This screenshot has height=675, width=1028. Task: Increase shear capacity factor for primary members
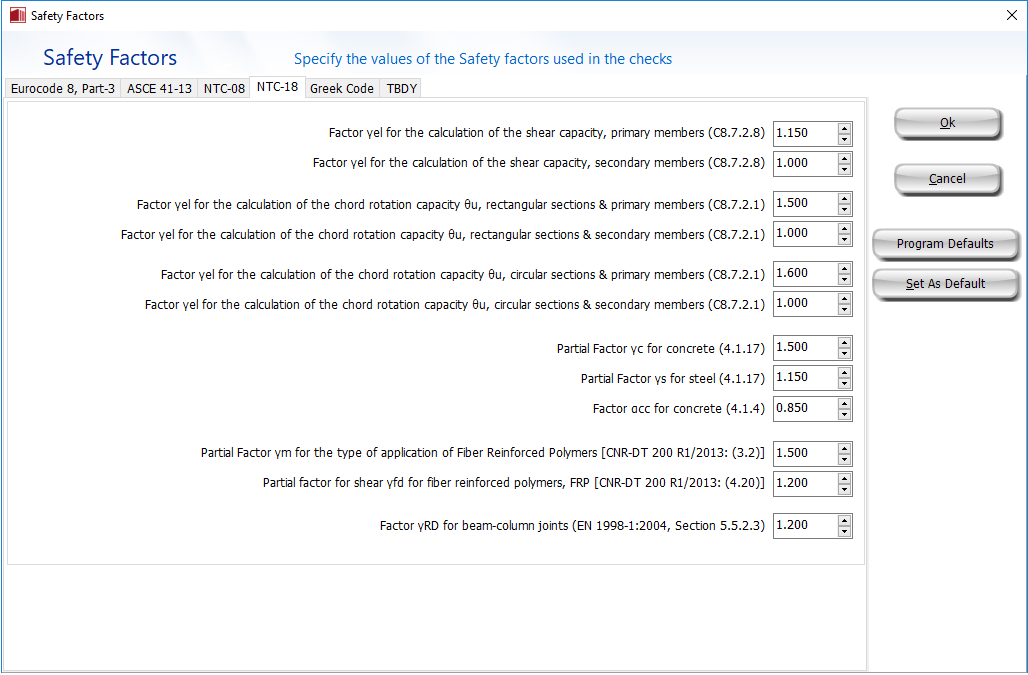pyautogui.click(x=845, y=128)
